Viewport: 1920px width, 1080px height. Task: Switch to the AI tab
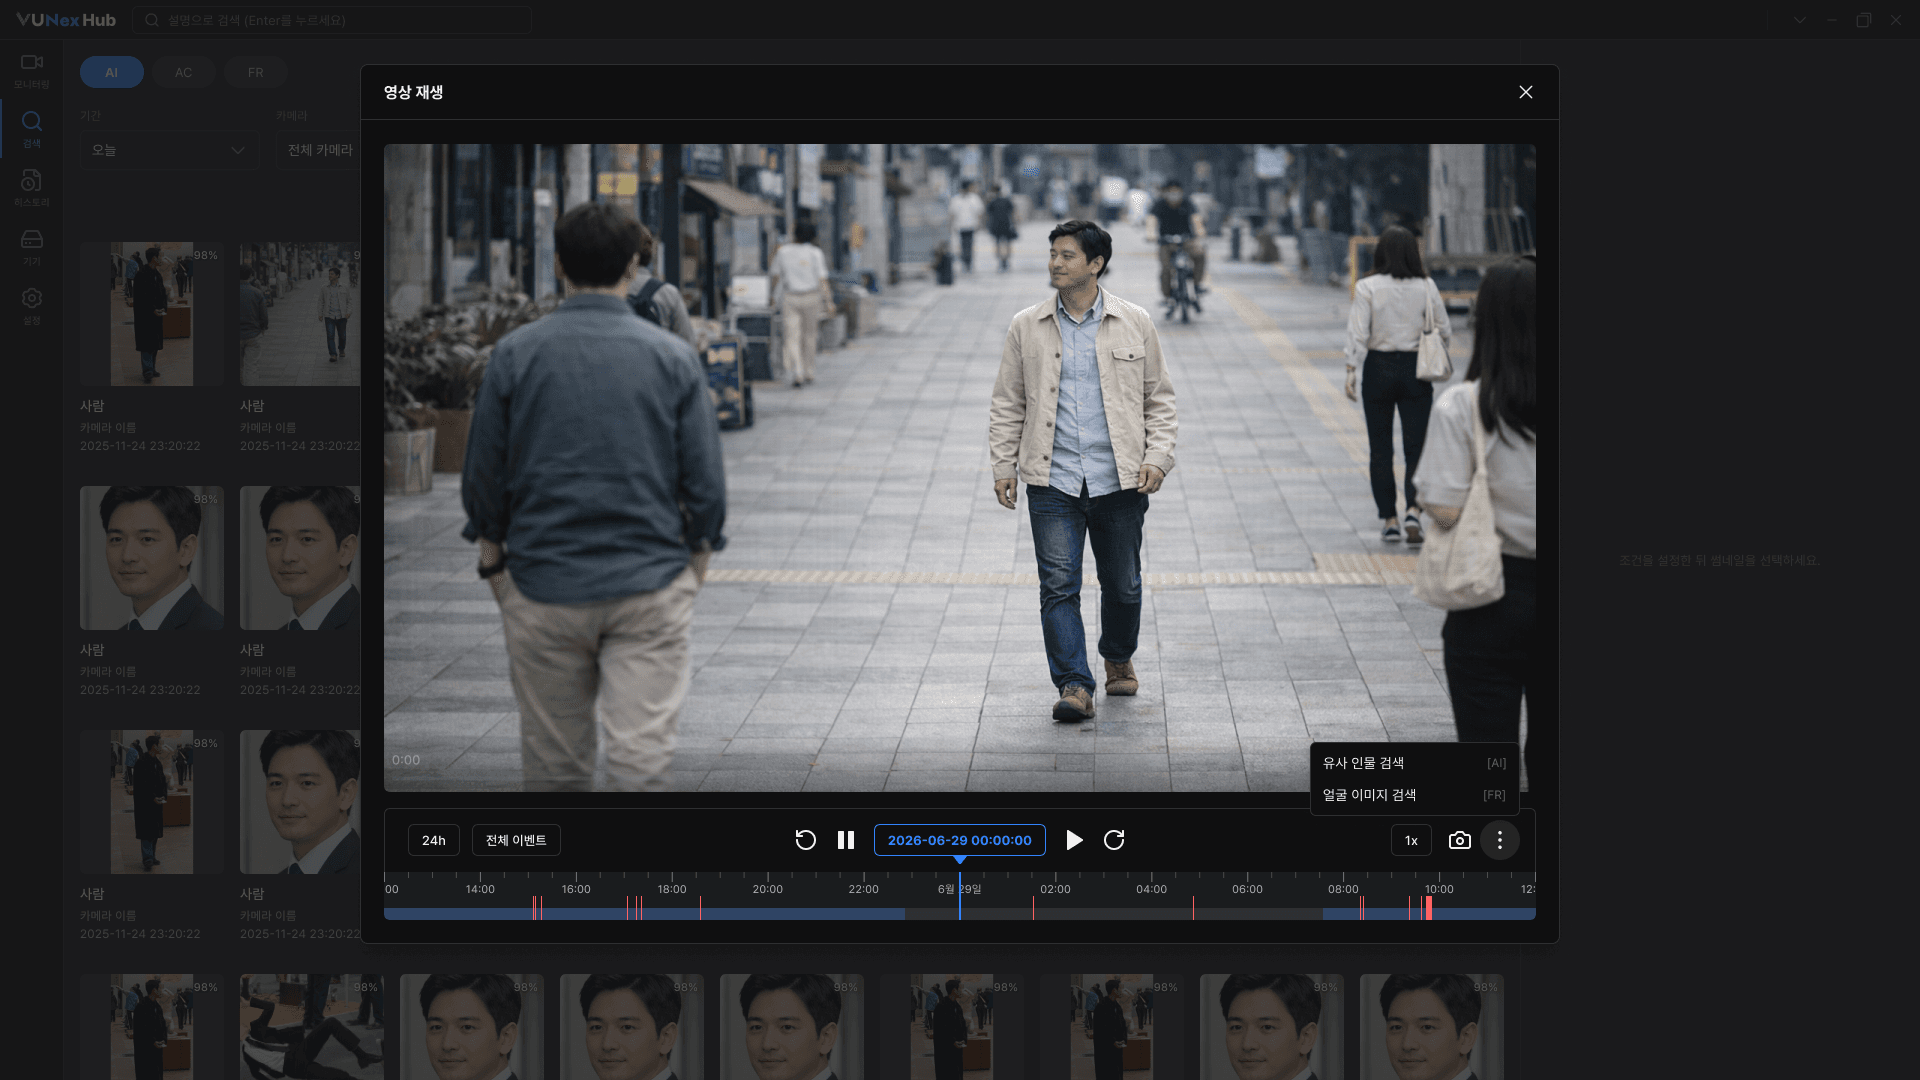(x=111, y=72)
